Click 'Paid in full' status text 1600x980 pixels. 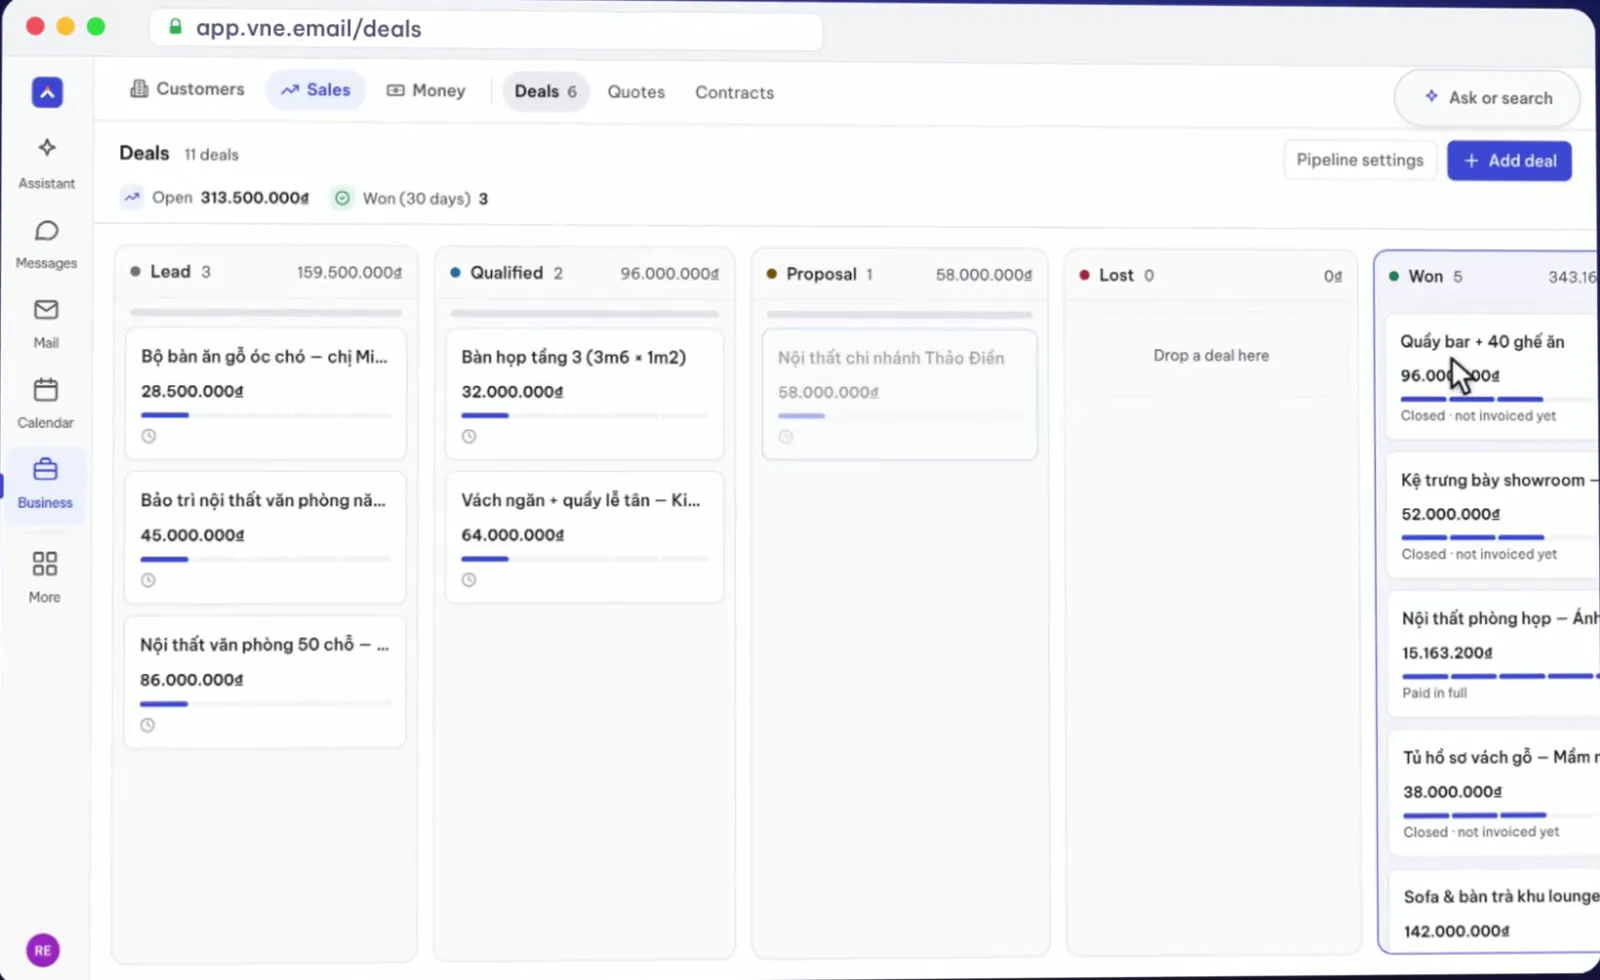pyautogui.click(x=1434, y=693)
